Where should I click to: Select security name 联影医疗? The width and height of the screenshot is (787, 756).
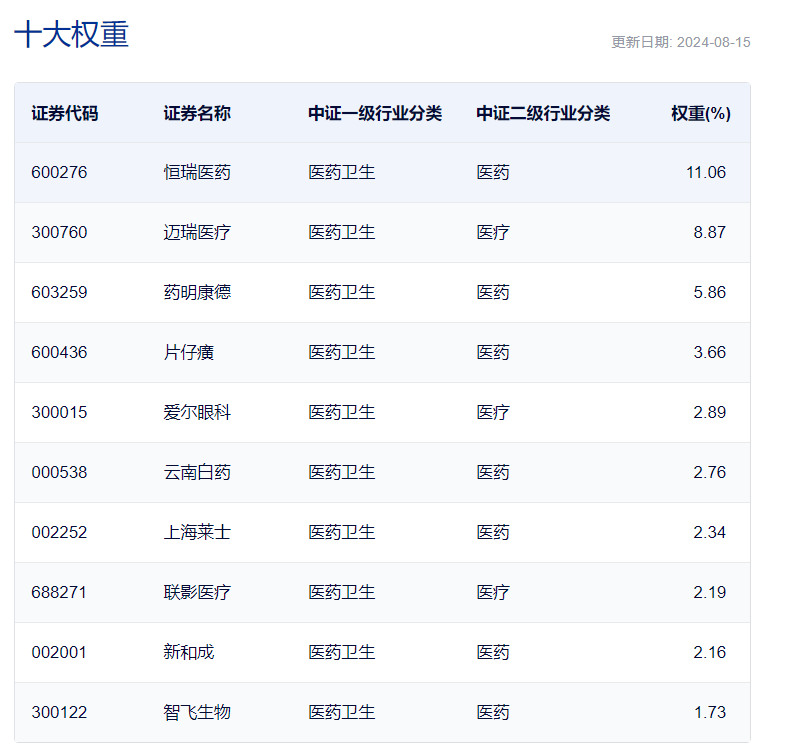click(x=197, y=592)
